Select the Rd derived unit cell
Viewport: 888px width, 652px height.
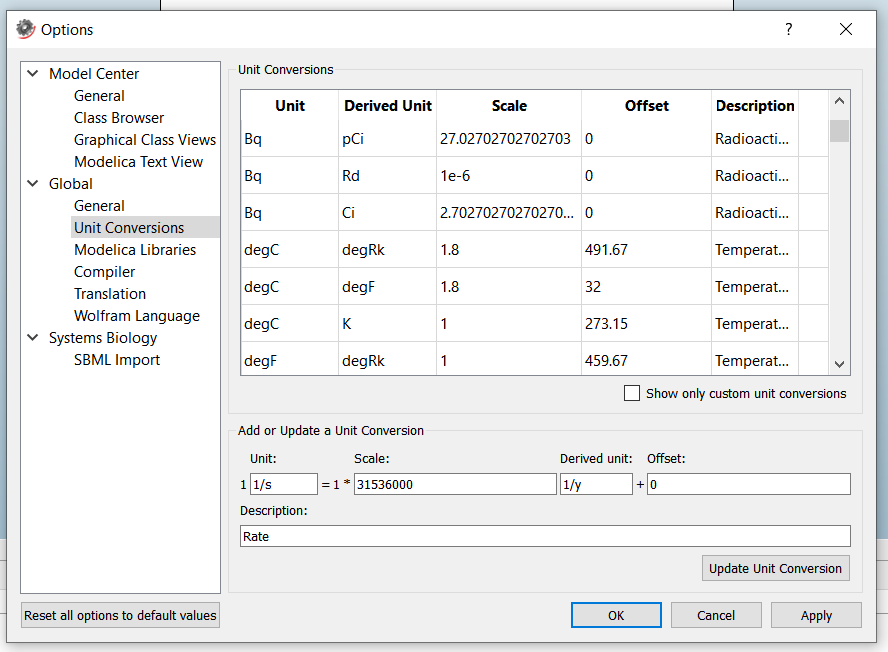click(387, 176)
